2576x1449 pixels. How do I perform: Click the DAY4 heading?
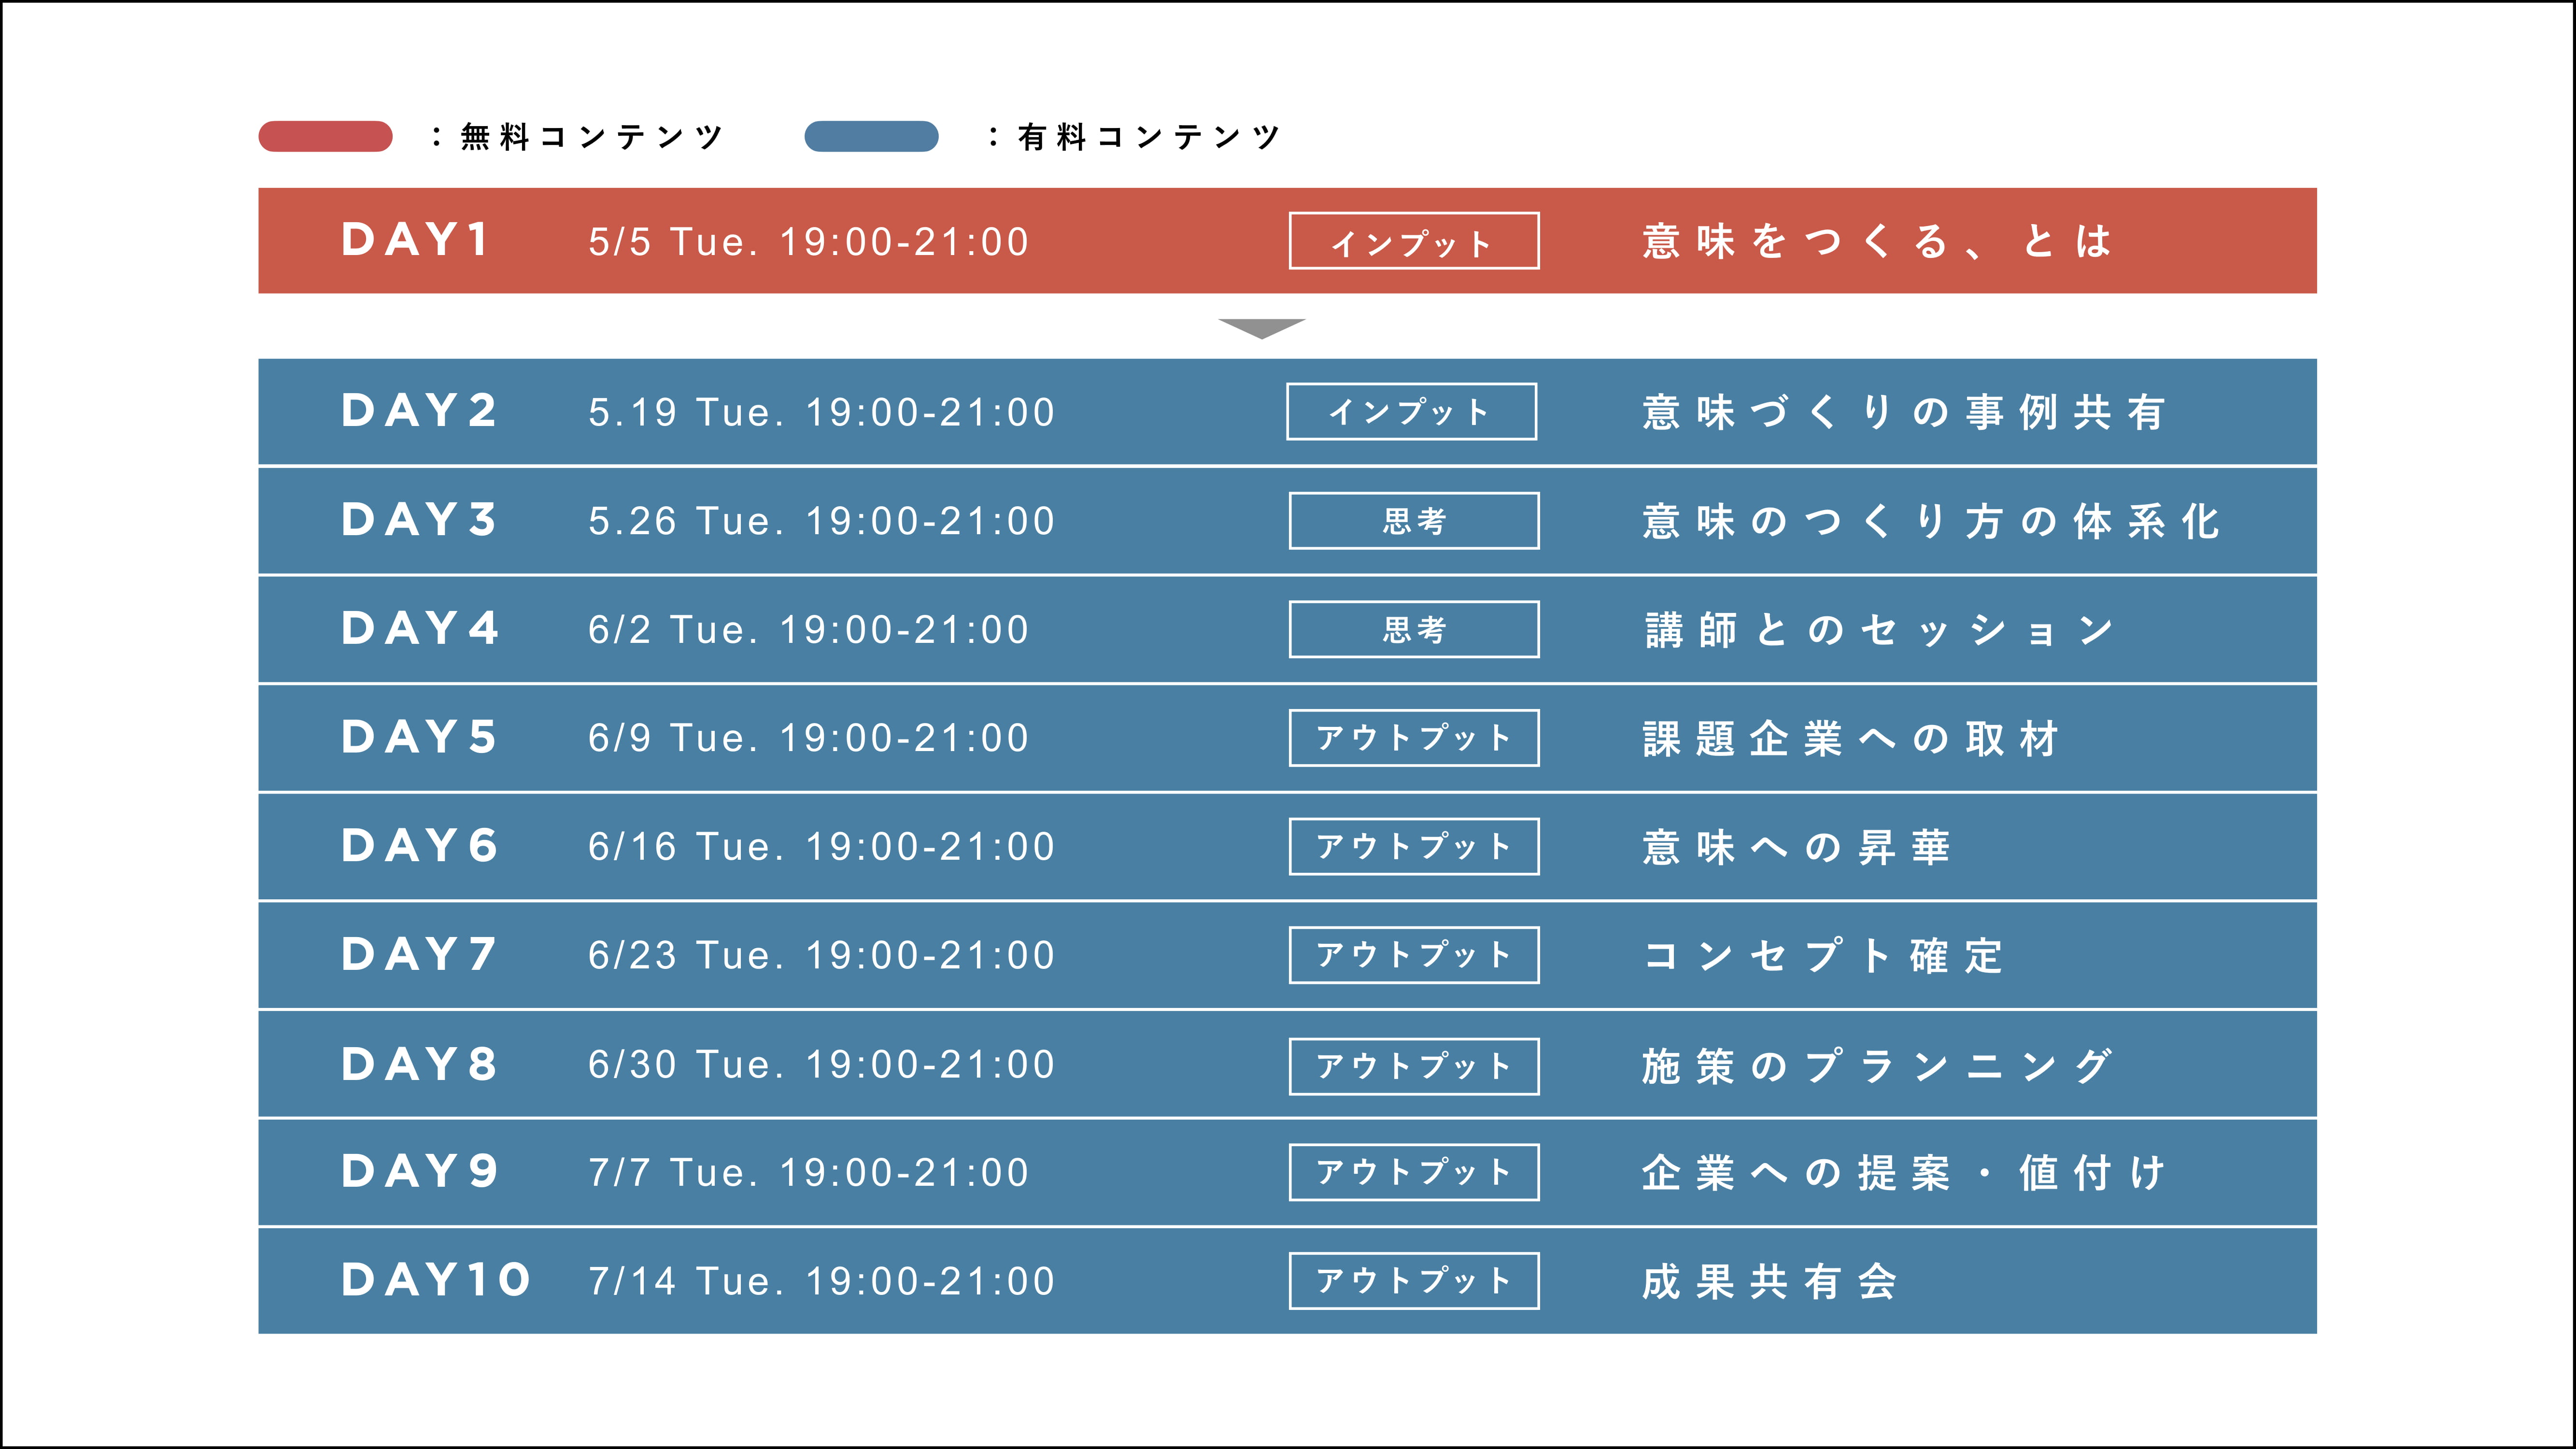pyautogui.click(x=420, y=628)
